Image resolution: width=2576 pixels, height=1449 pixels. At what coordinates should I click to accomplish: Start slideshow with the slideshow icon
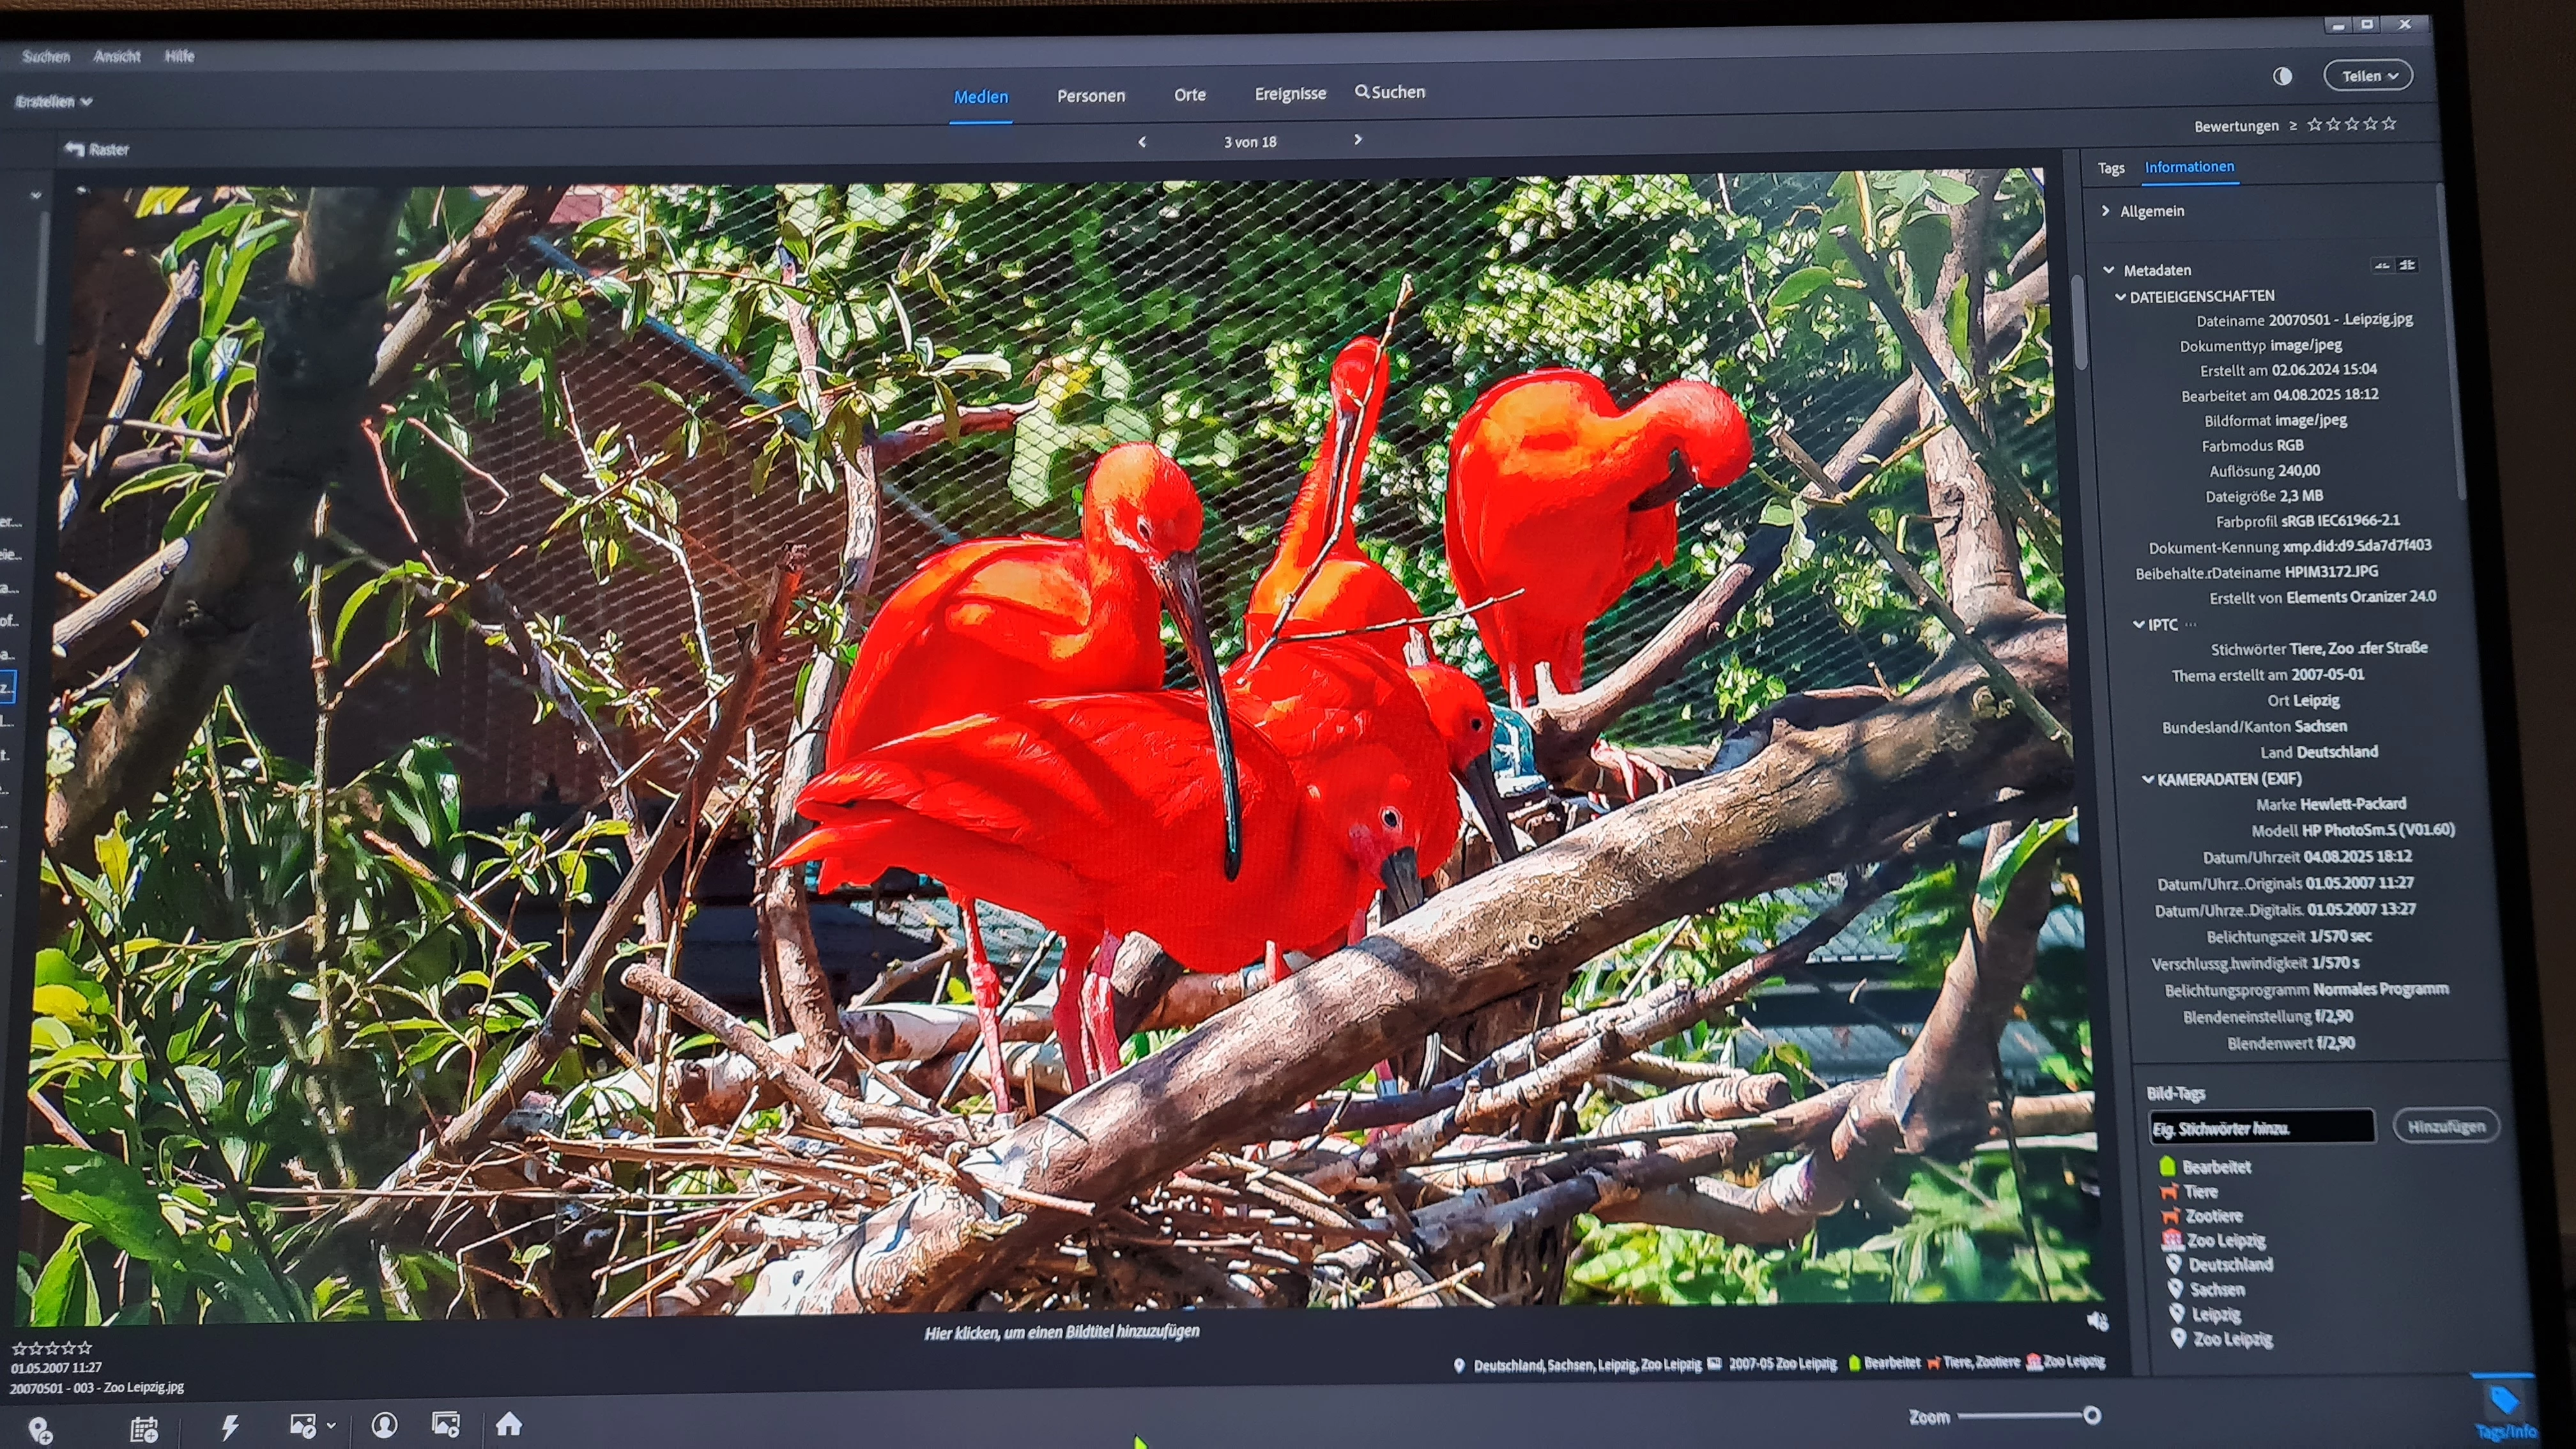point(446,1424)
